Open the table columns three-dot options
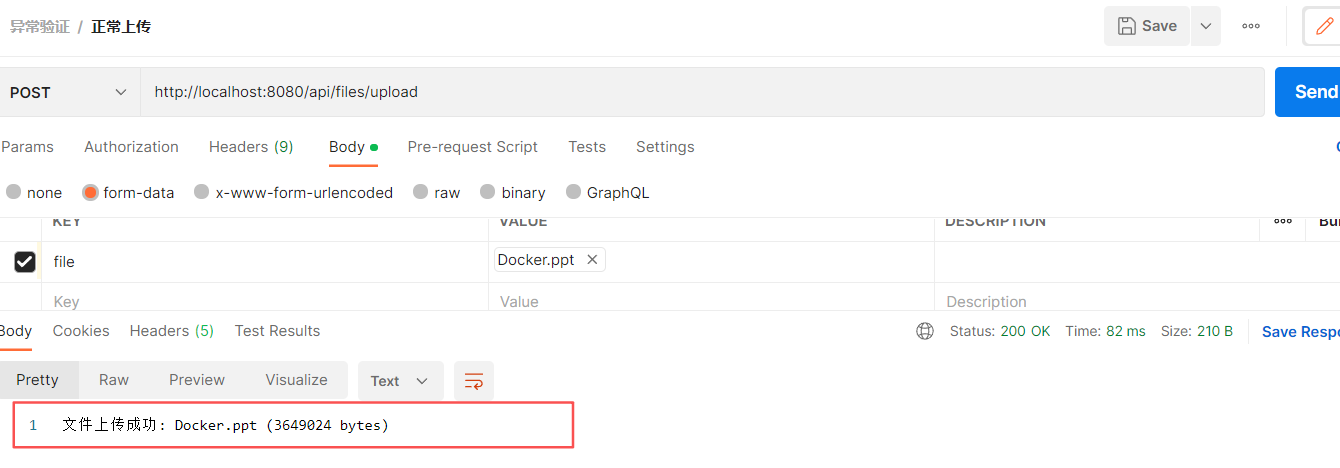1340x468 pixels. pos(1283,221)
